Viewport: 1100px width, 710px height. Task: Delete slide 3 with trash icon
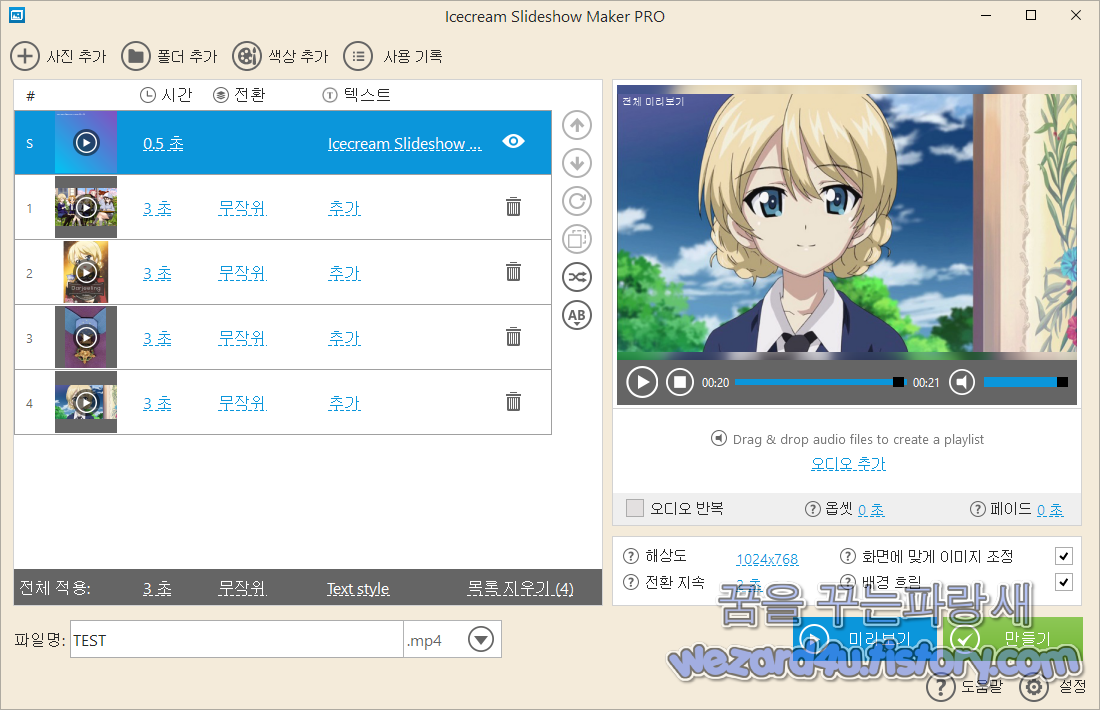[514, 337]
